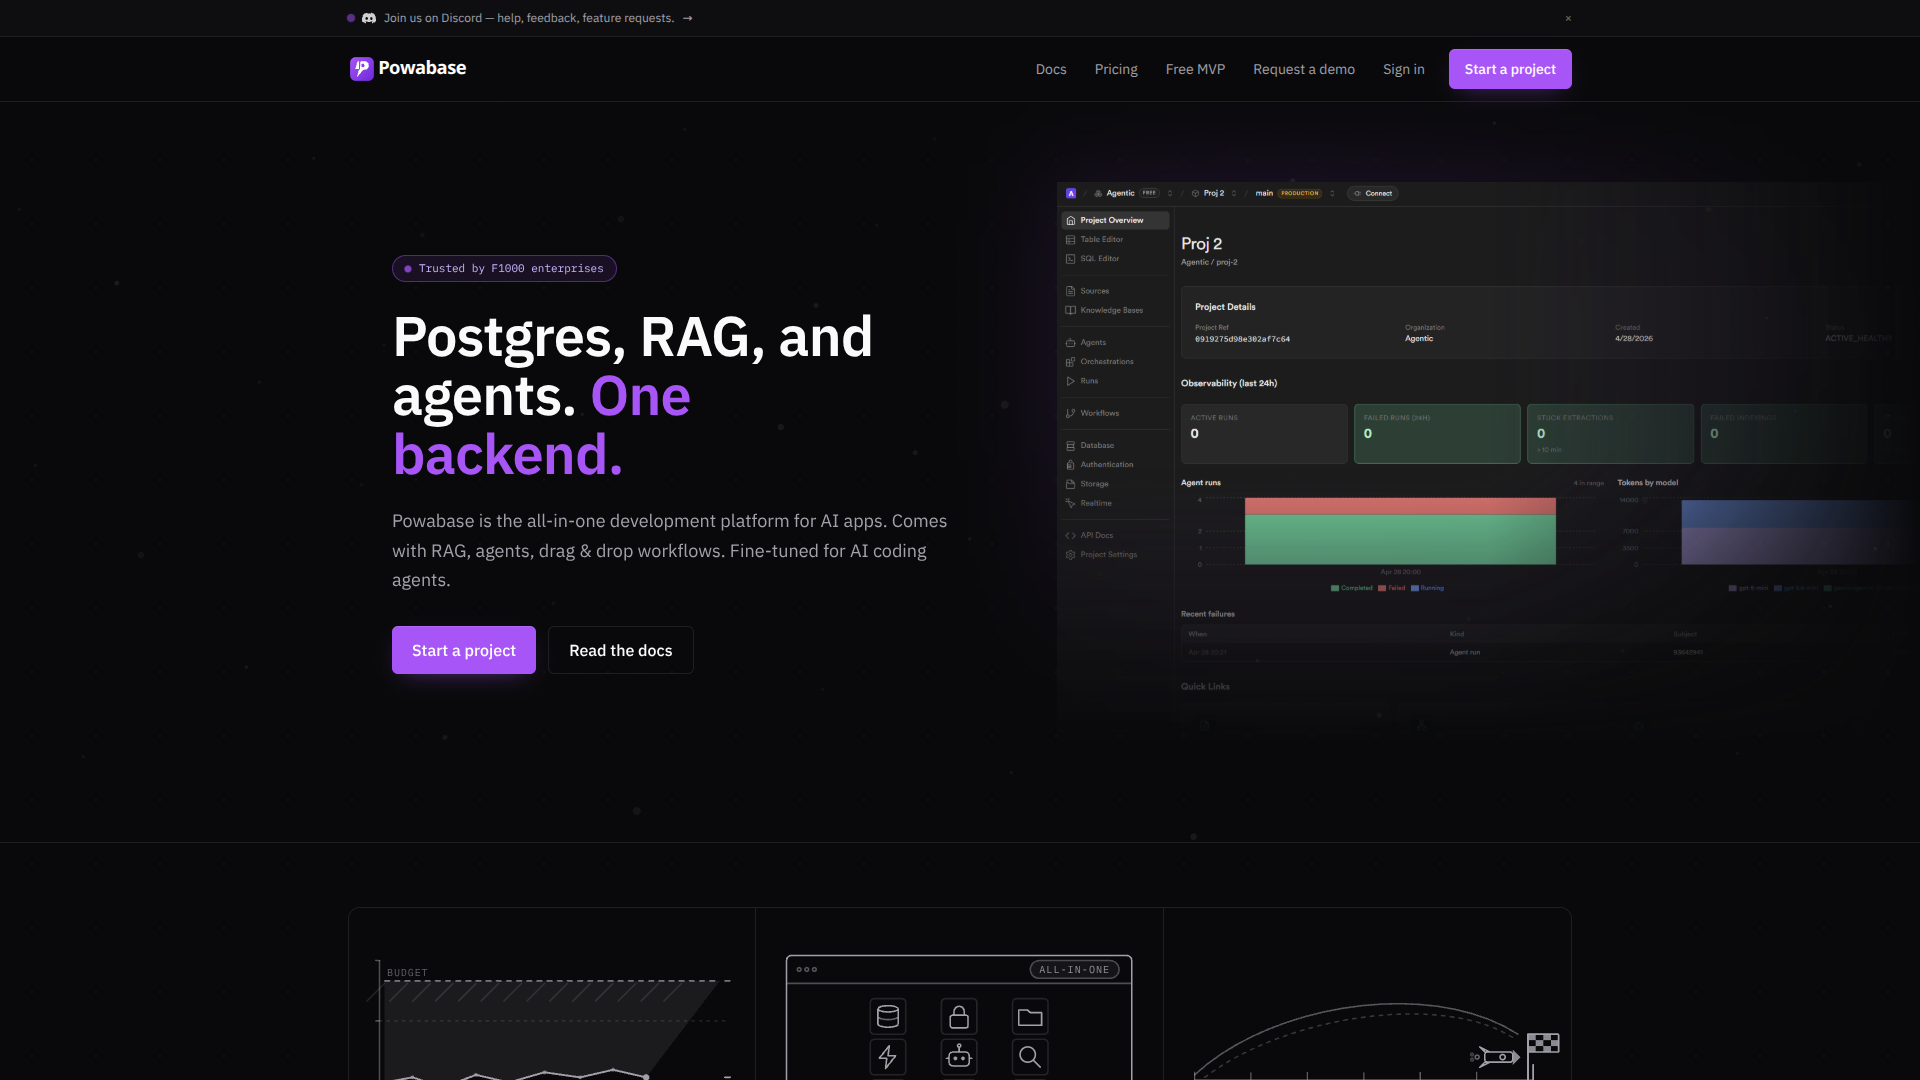The width and height of the screenshot is (1920, 1080).
Task: Click the database cylinder icon in all-in-one illustration
Action: click(888, 1017)
